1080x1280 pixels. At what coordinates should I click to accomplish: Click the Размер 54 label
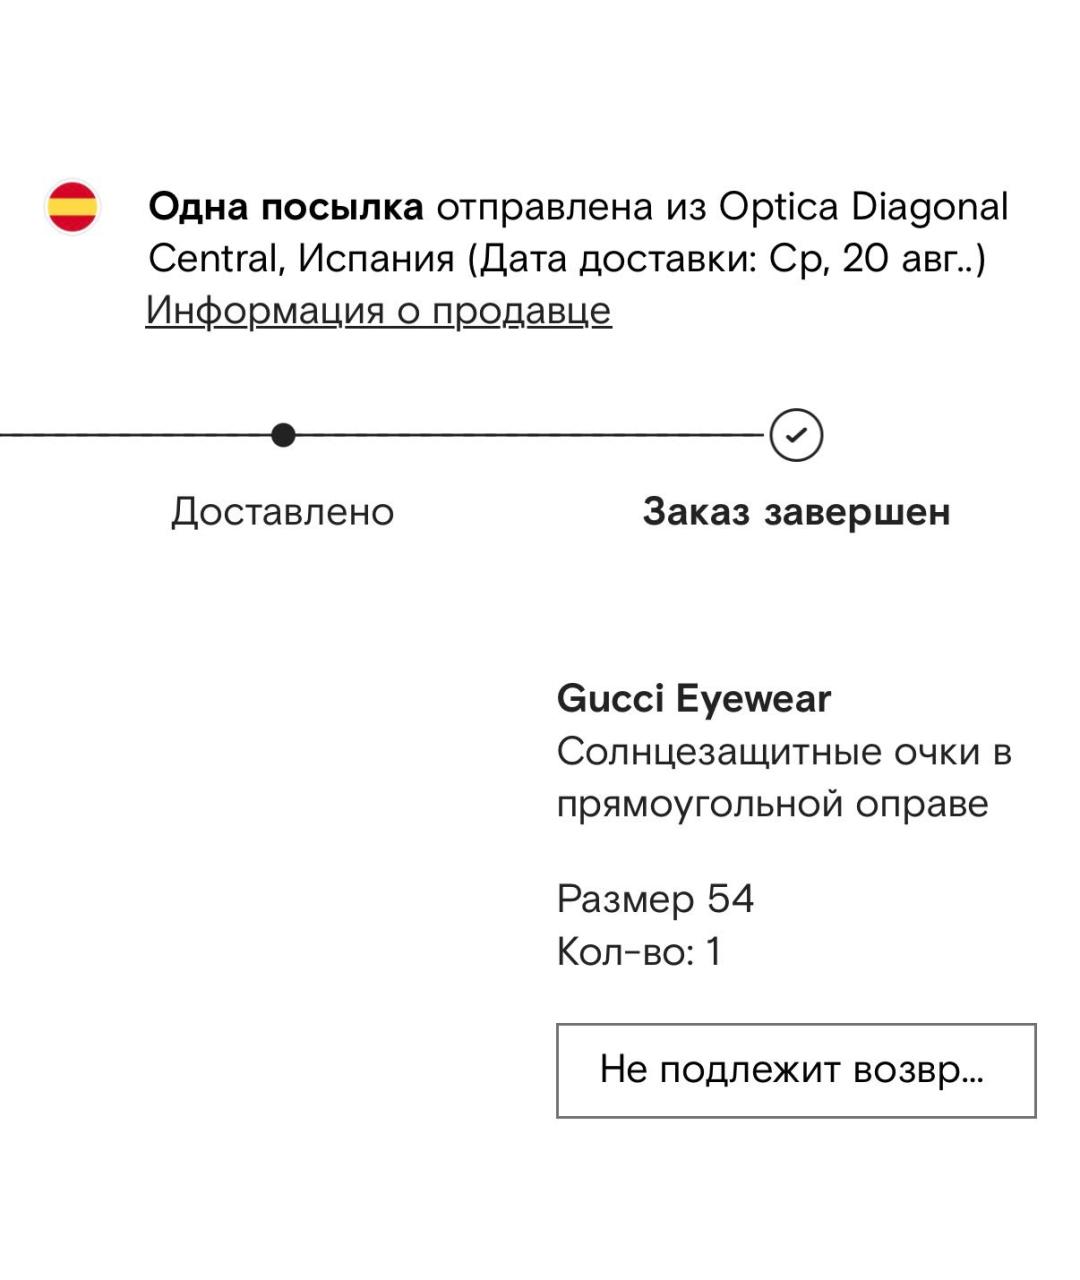tap(655, 898)
